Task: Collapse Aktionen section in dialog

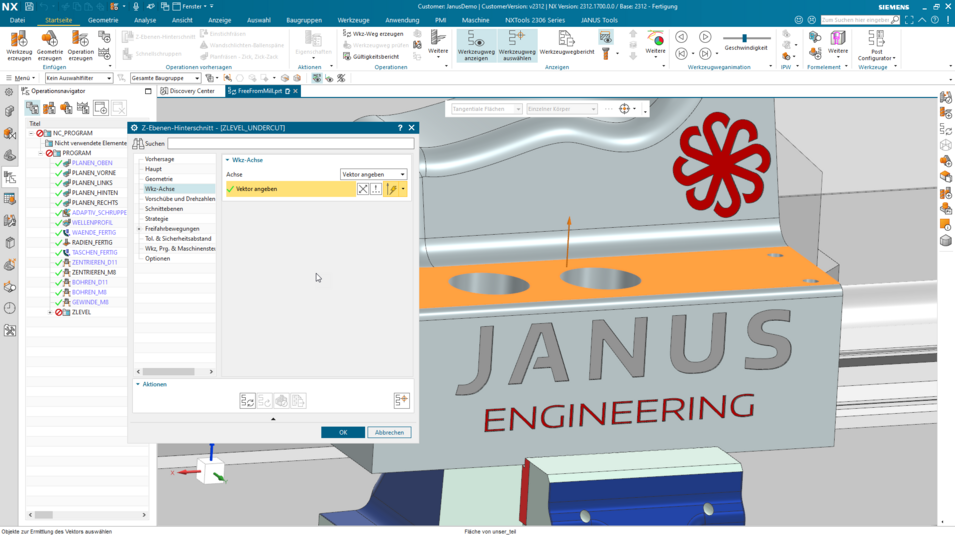Action: point(138,385)
